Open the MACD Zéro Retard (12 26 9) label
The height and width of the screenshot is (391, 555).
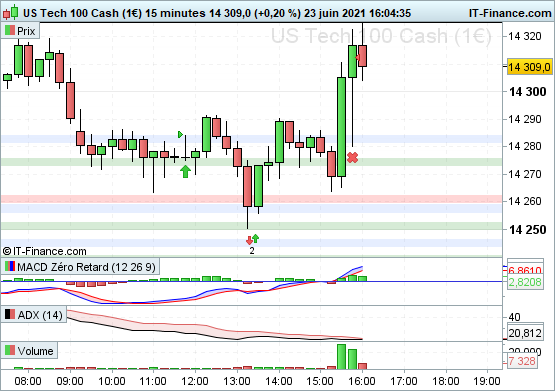[80, 267]
